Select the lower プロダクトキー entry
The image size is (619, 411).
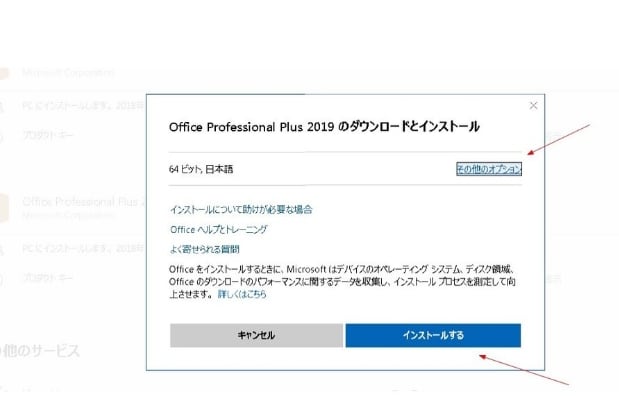pos(48,278)
